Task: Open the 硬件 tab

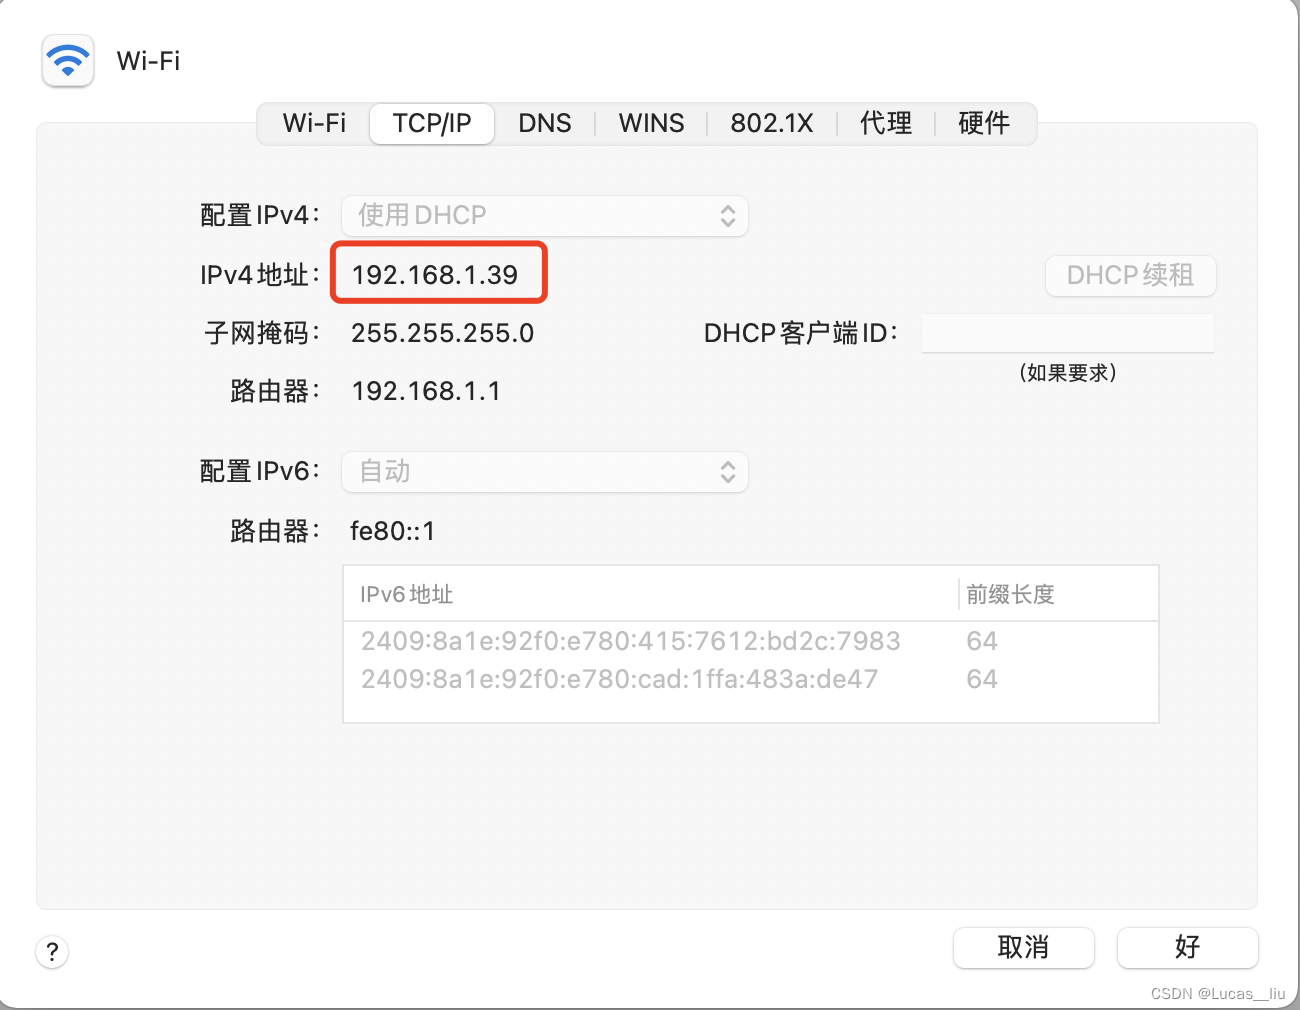Action: coord(984,123)
